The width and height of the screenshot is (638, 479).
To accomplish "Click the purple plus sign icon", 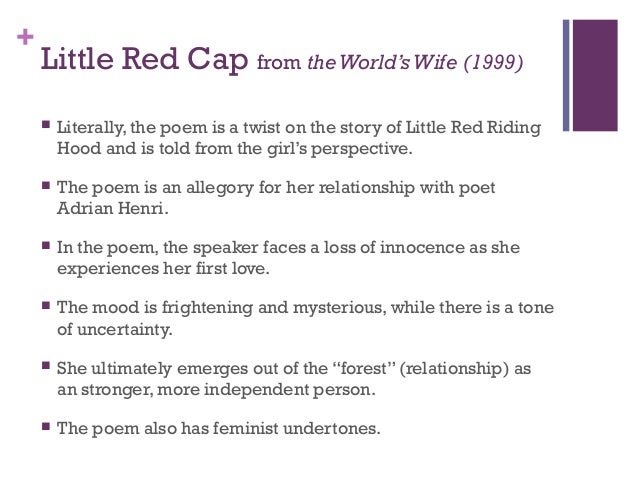I will pos(25,37).
